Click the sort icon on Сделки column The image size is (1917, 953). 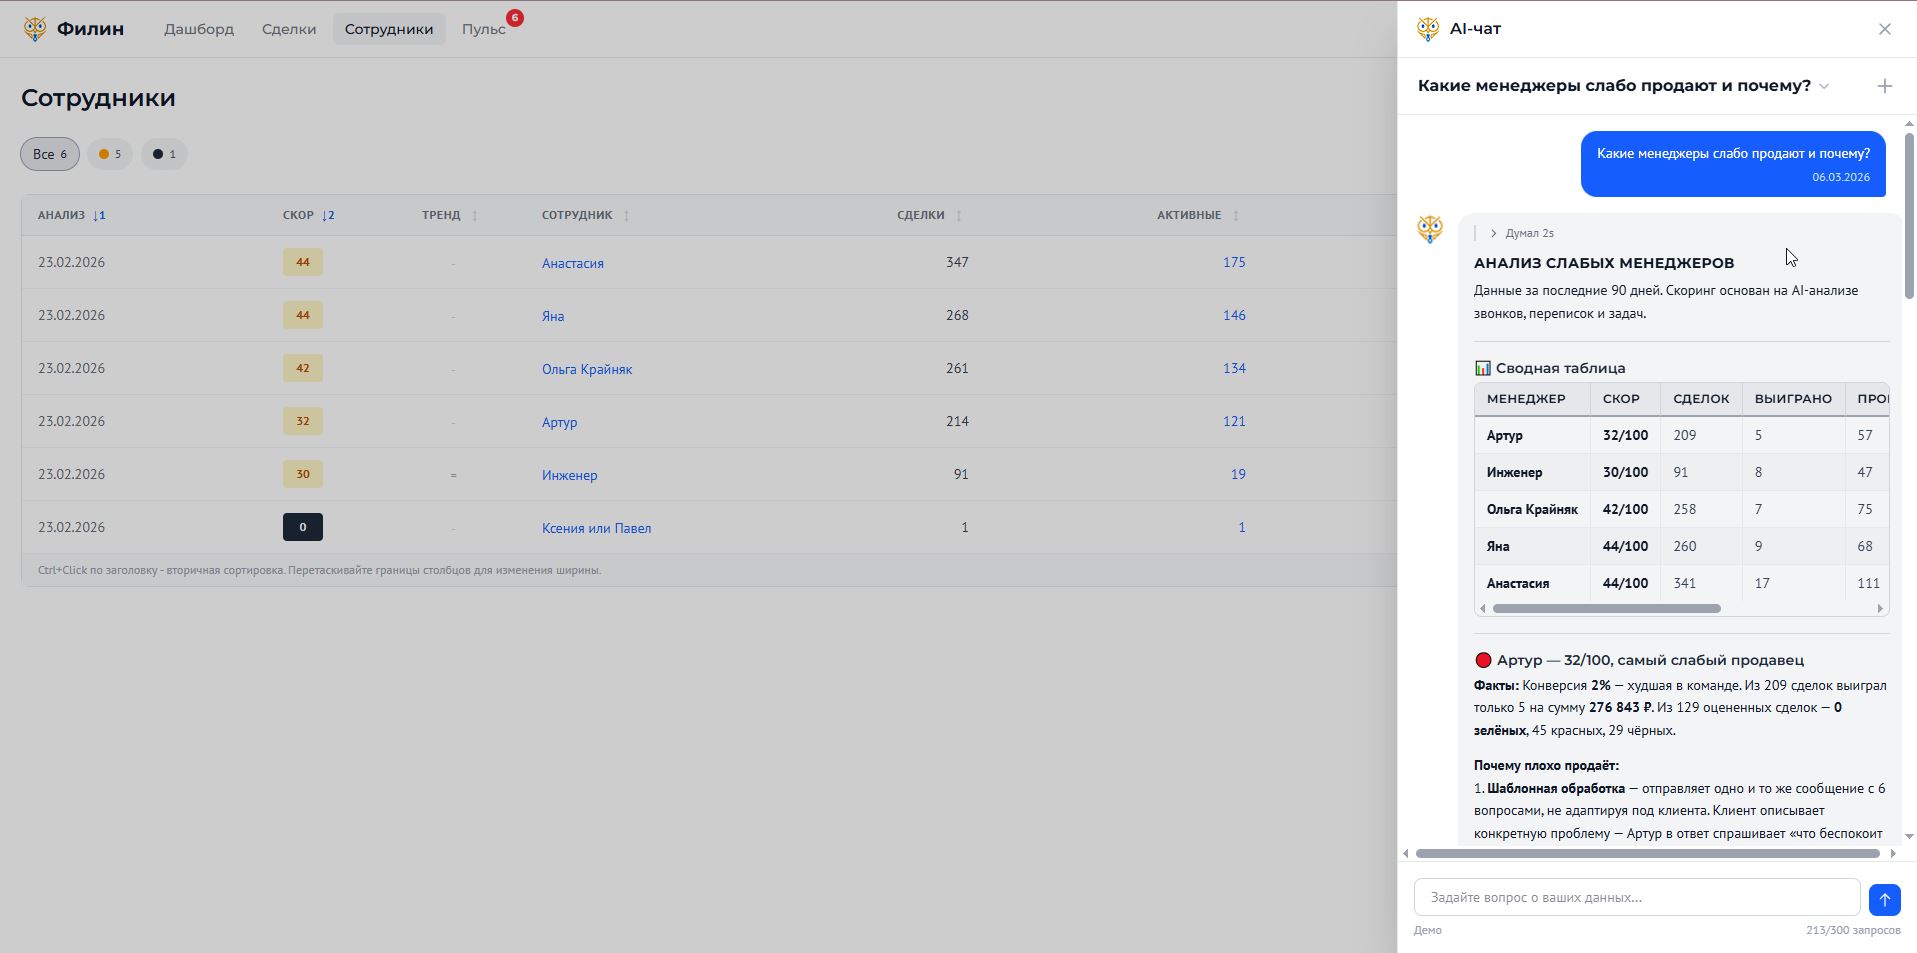[958, 216]
